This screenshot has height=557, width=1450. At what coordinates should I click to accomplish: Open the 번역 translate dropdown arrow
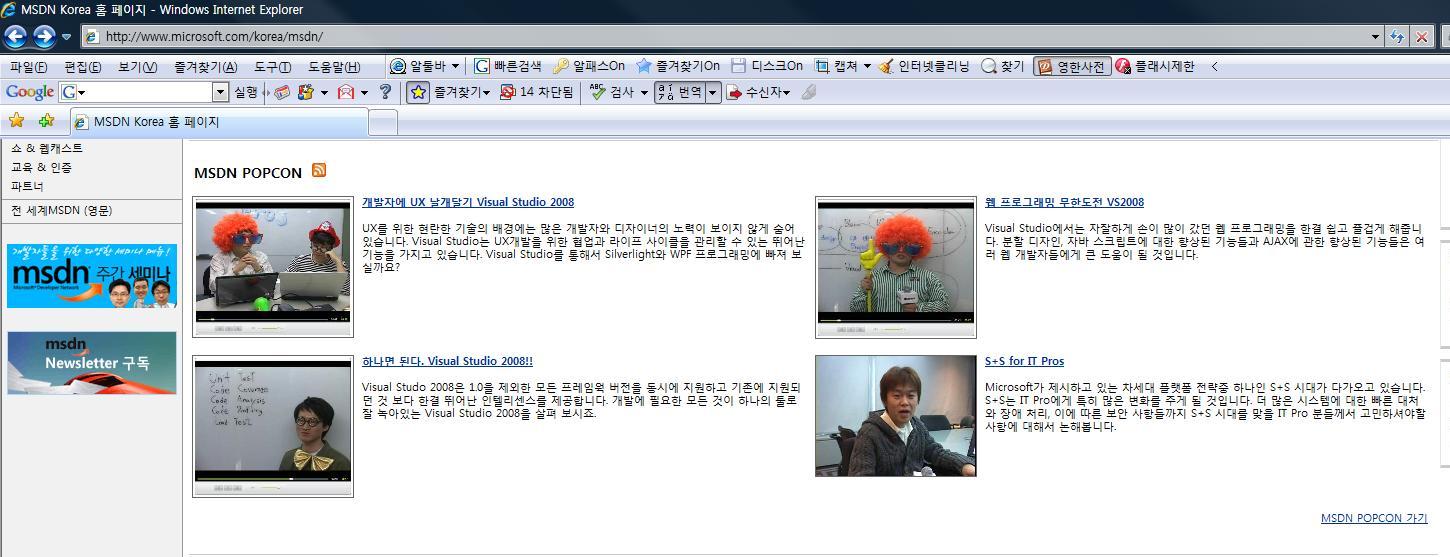click(x=713, y=92)
